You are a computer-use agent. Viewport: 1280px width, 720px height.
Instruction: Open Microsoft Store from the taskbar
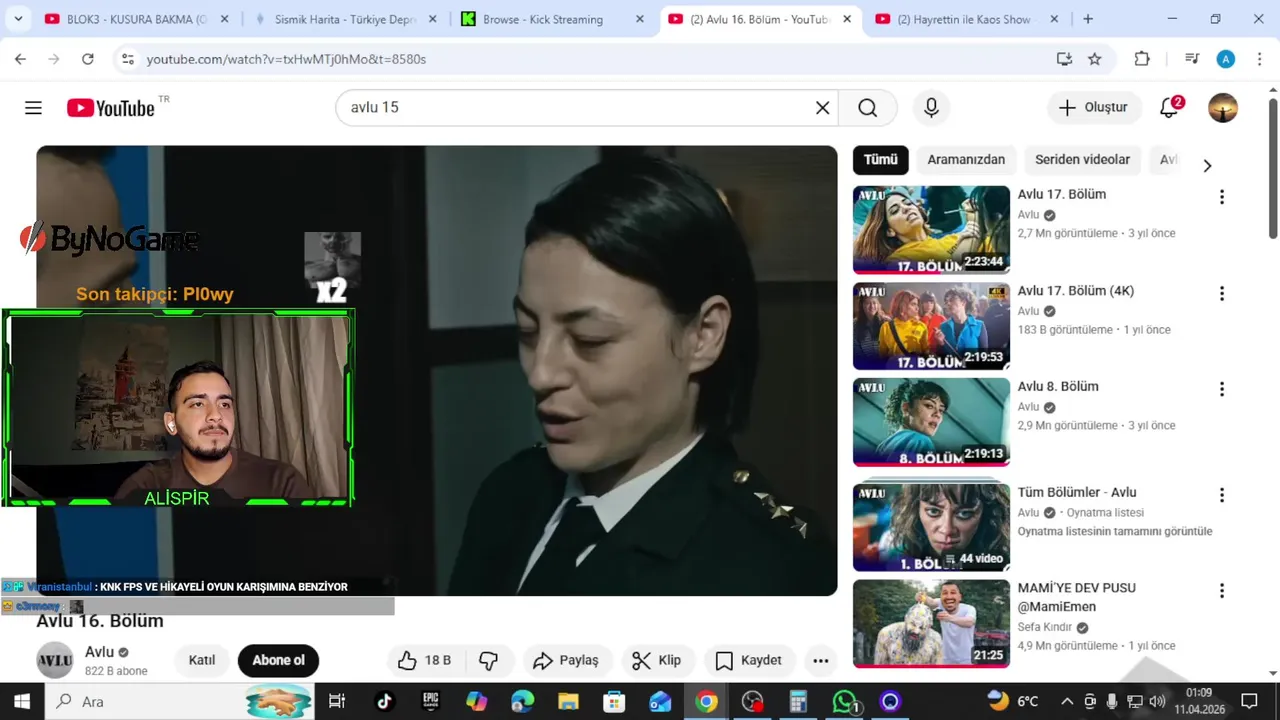(614, 701)
